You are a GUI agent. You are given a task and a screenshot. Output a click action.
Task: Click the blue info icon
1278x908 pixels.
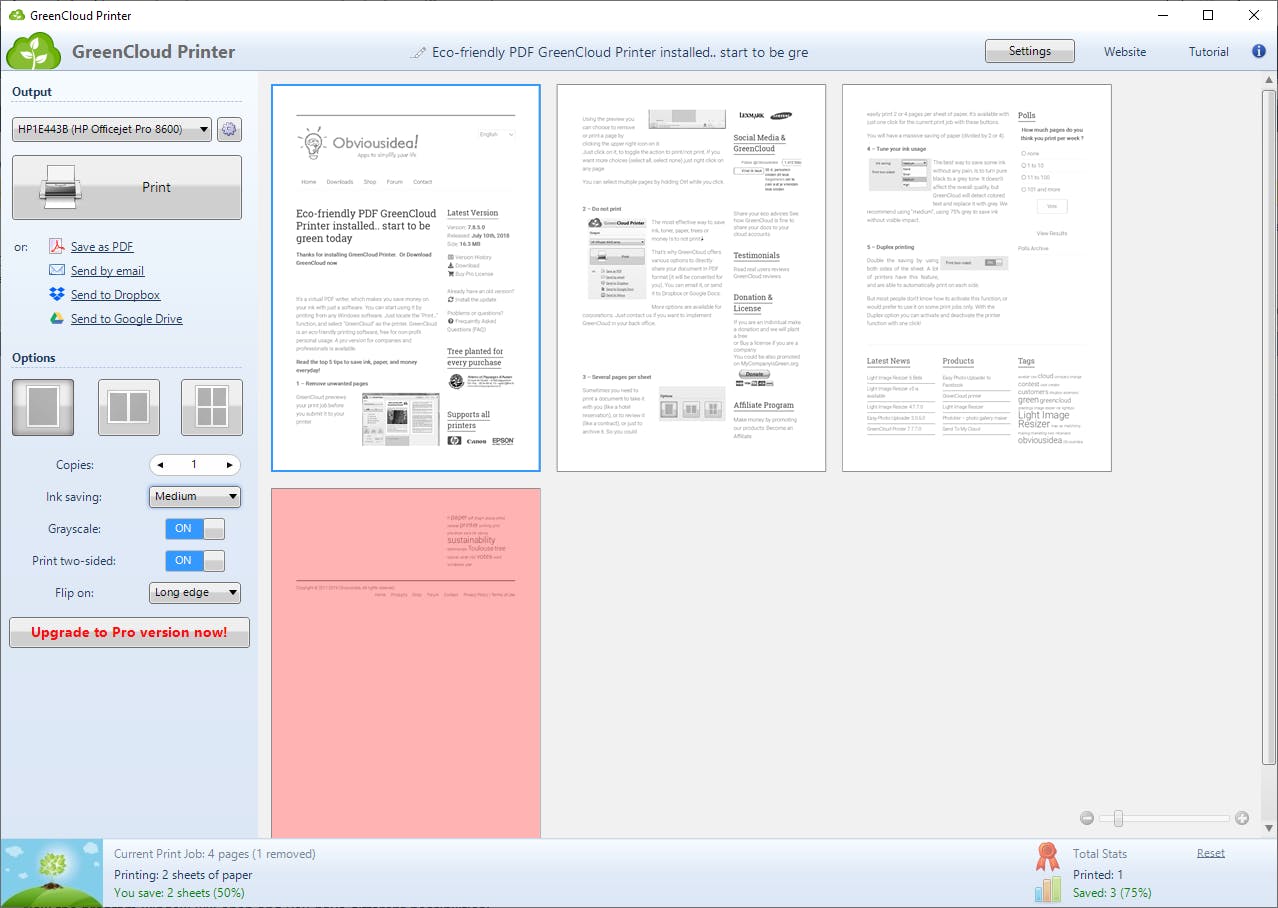[x=1259, y=51]
